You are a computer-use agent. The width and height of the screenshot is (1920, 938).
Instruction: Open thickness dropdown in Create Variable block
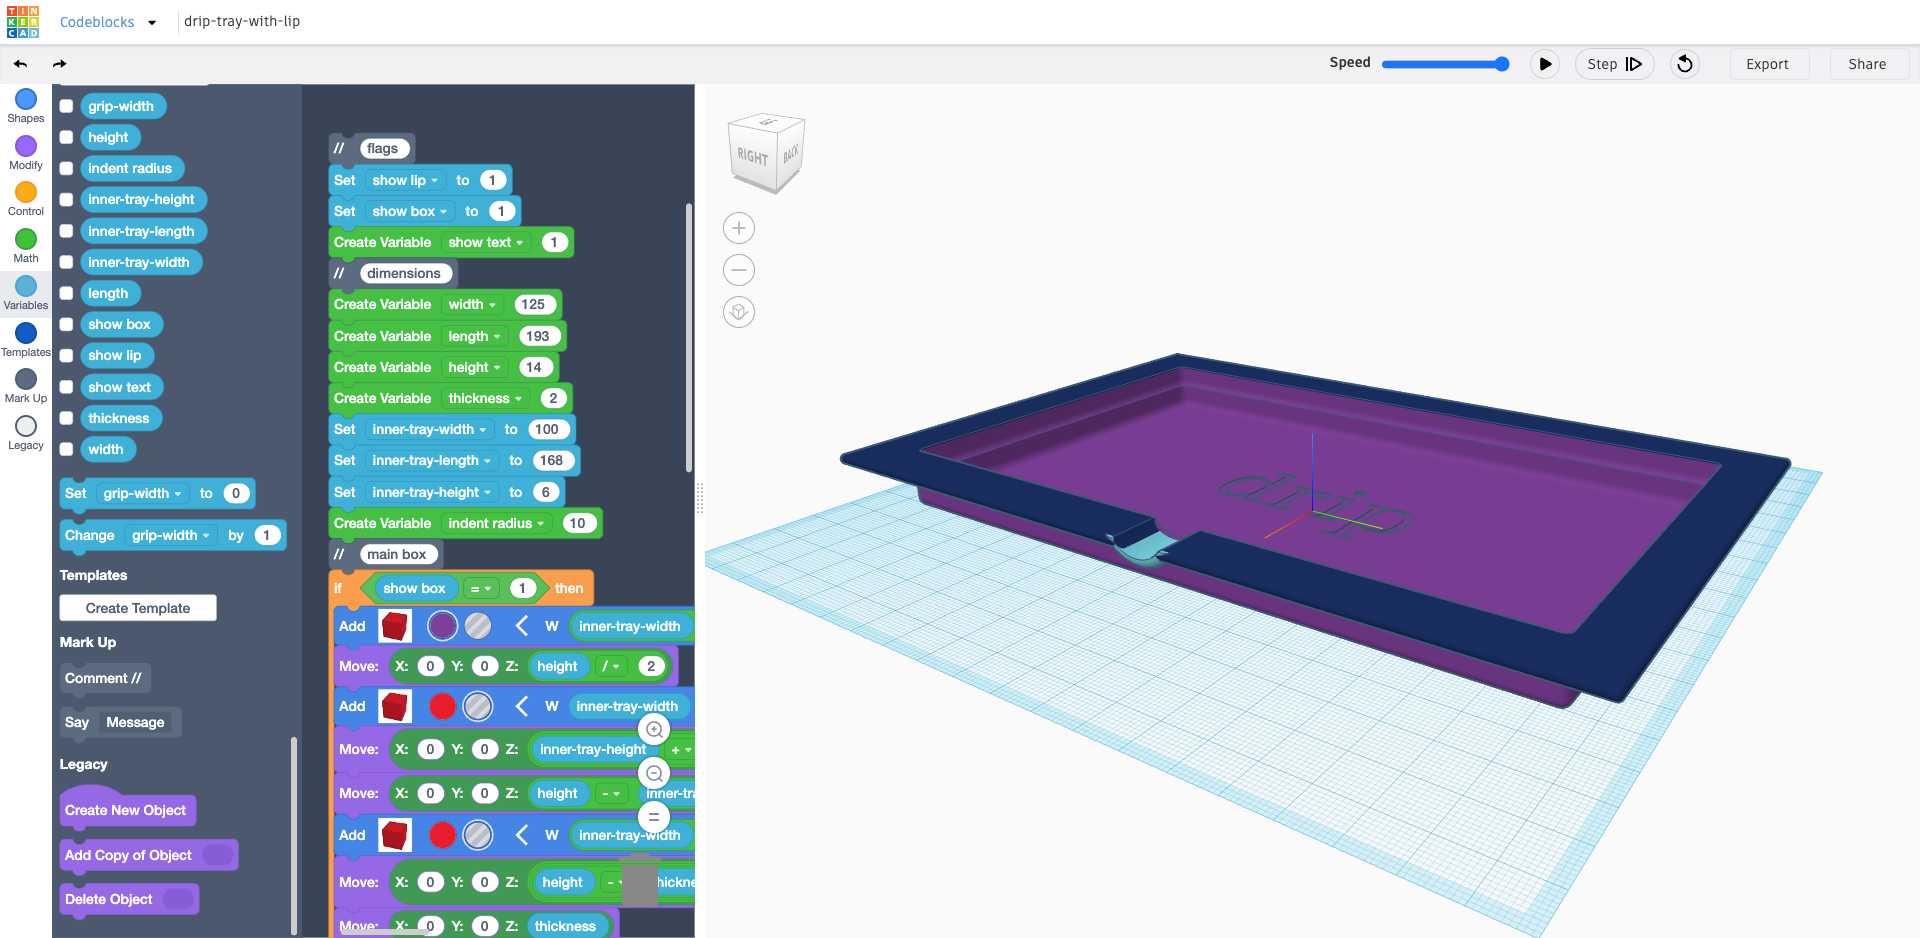coord(485,398)
